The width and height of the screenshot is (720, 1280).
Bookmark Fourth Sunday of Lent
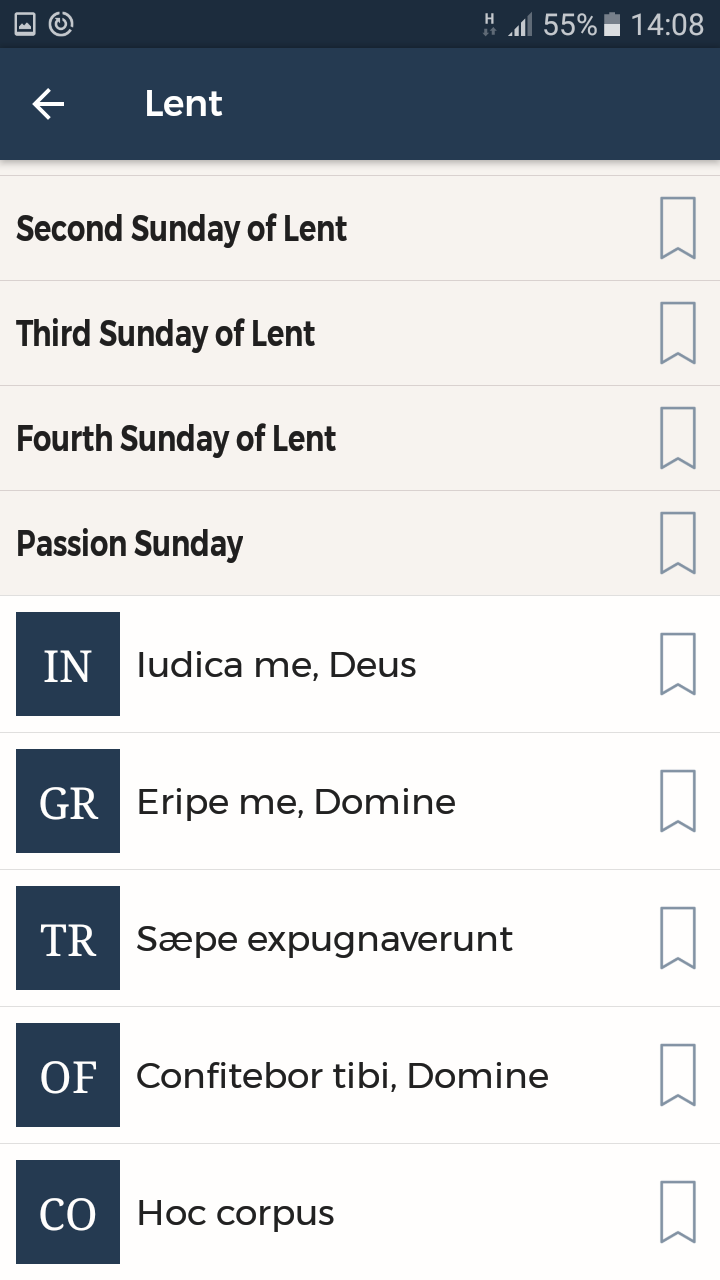click(x=677, y=438)
